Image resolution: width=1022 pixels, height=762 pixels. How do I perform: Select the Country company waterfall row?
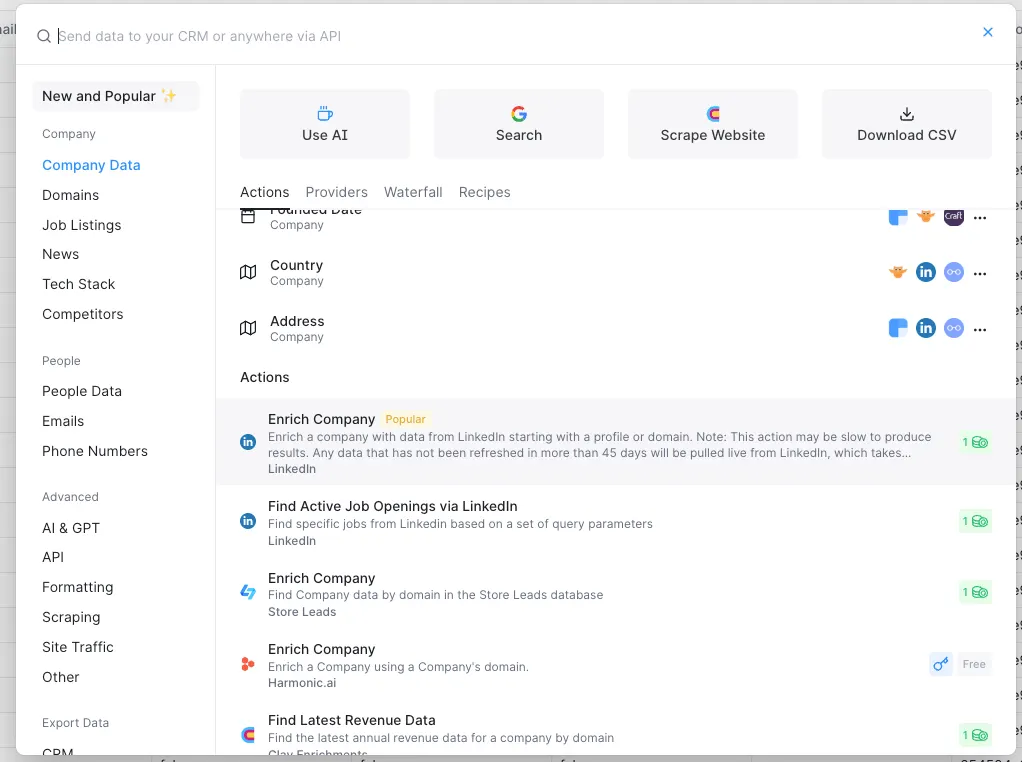[615, 272]
